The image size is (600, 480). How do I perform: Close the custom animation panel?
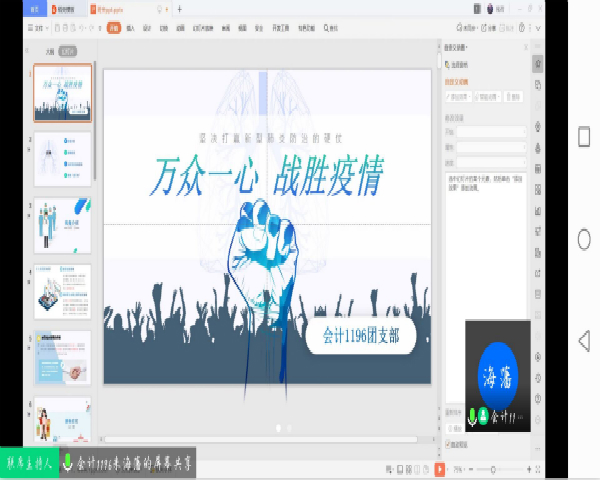[526, 47]
